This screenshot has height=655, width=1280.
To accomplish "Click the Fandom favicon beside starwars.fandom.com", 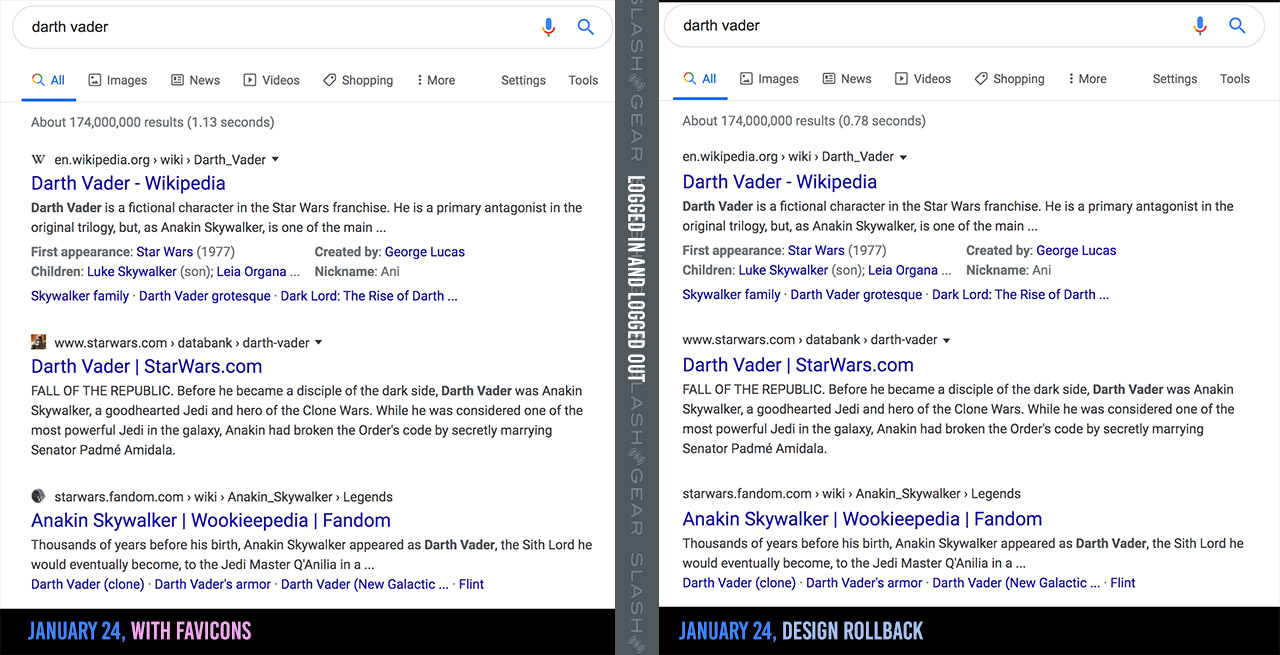I will pos(39,496).
